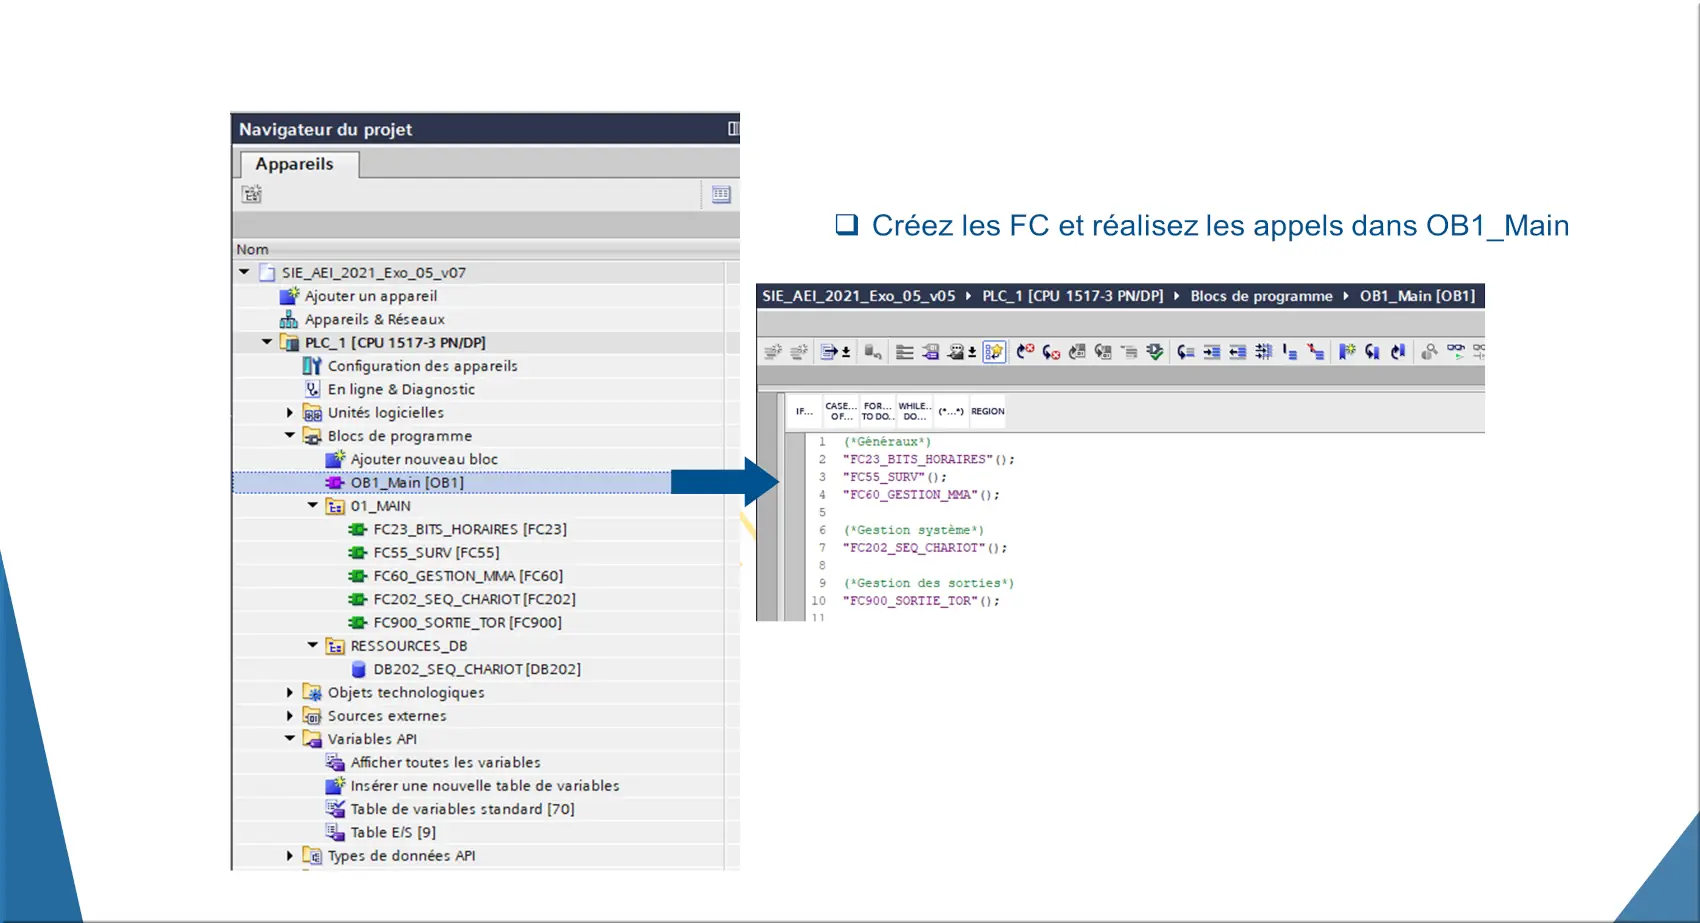Collapse the SIE_AEI_2021_Exo_05_v07 project node
1700x923 pixels.
(x=244, y=272)
